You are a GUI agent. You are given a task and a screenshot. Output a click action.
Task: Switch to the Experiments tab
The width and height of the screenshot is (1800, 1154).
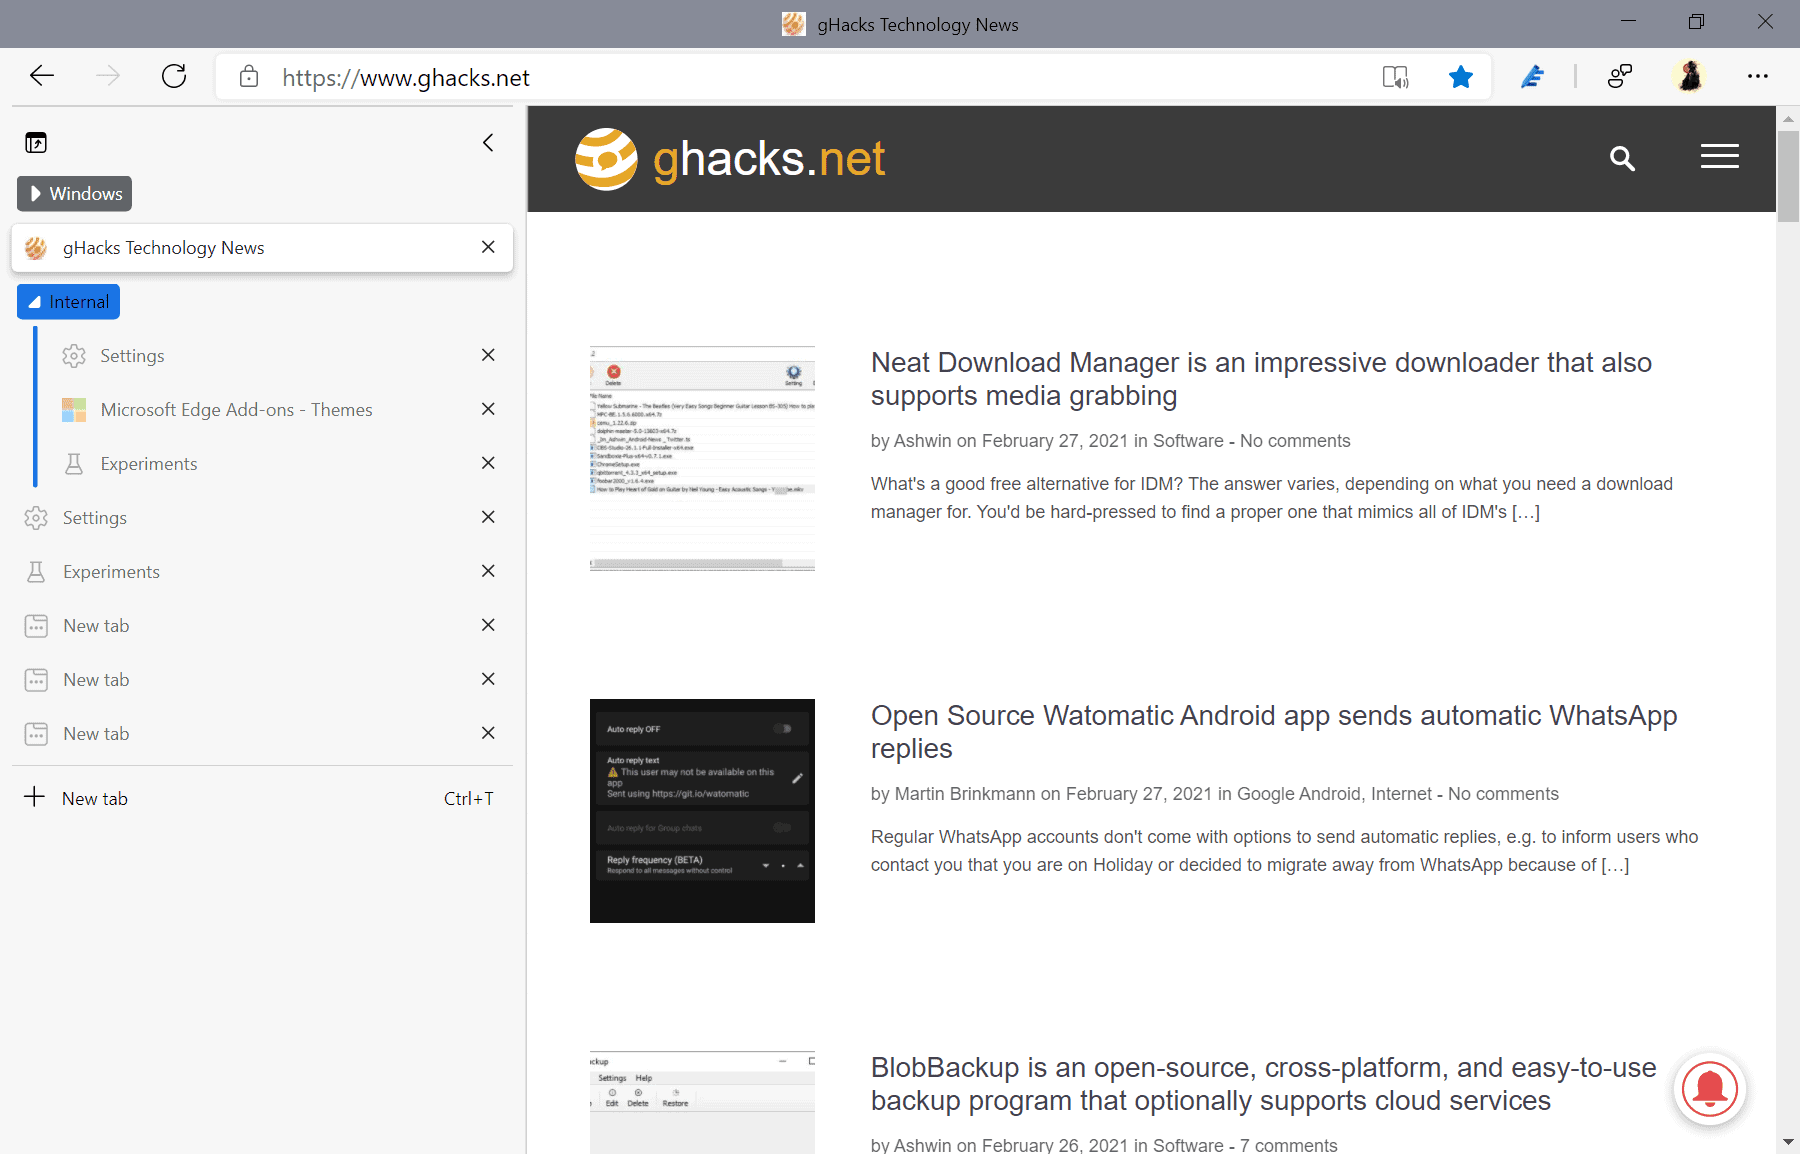(x=148, y=463)
